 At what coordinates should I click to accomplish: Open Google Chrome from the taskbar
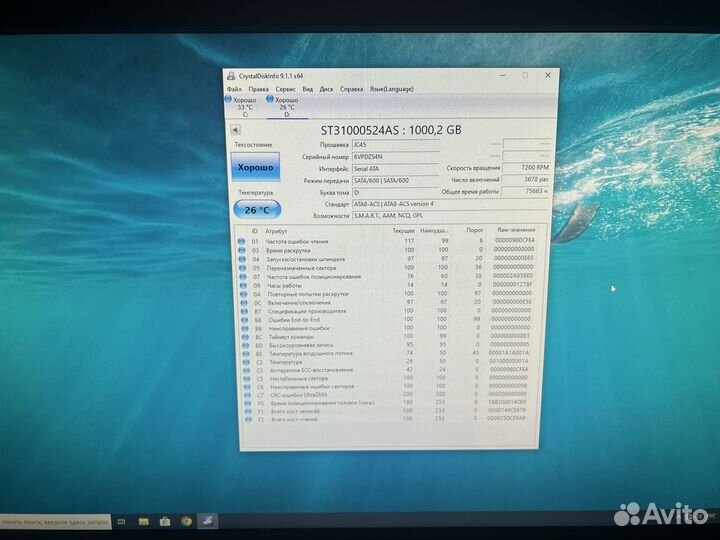pos(186,521)
